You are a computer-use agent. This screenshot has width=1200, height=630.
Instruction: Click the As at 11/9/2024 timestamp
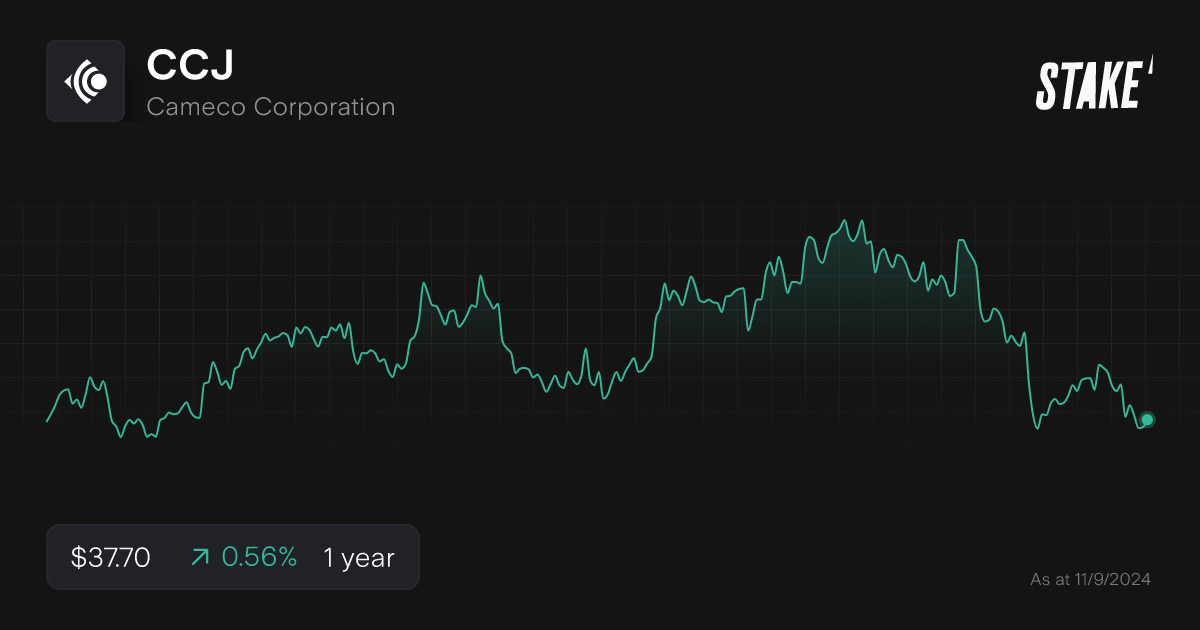tap(1090, 579)
